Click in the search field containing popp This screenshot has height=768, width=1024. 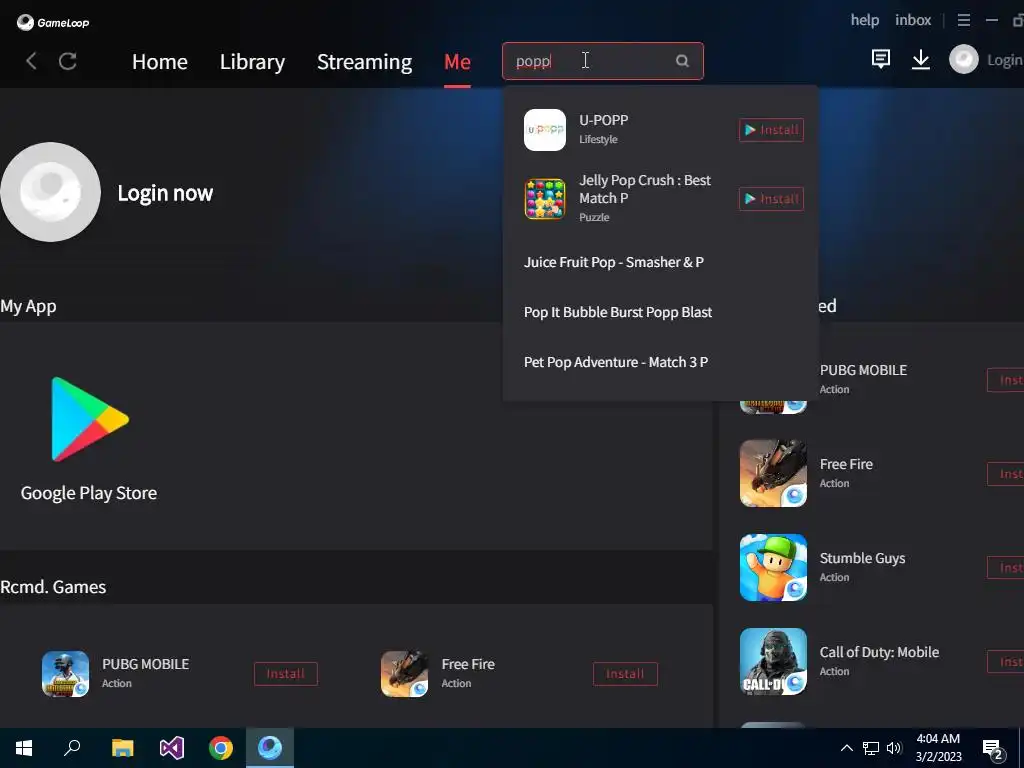603,61
